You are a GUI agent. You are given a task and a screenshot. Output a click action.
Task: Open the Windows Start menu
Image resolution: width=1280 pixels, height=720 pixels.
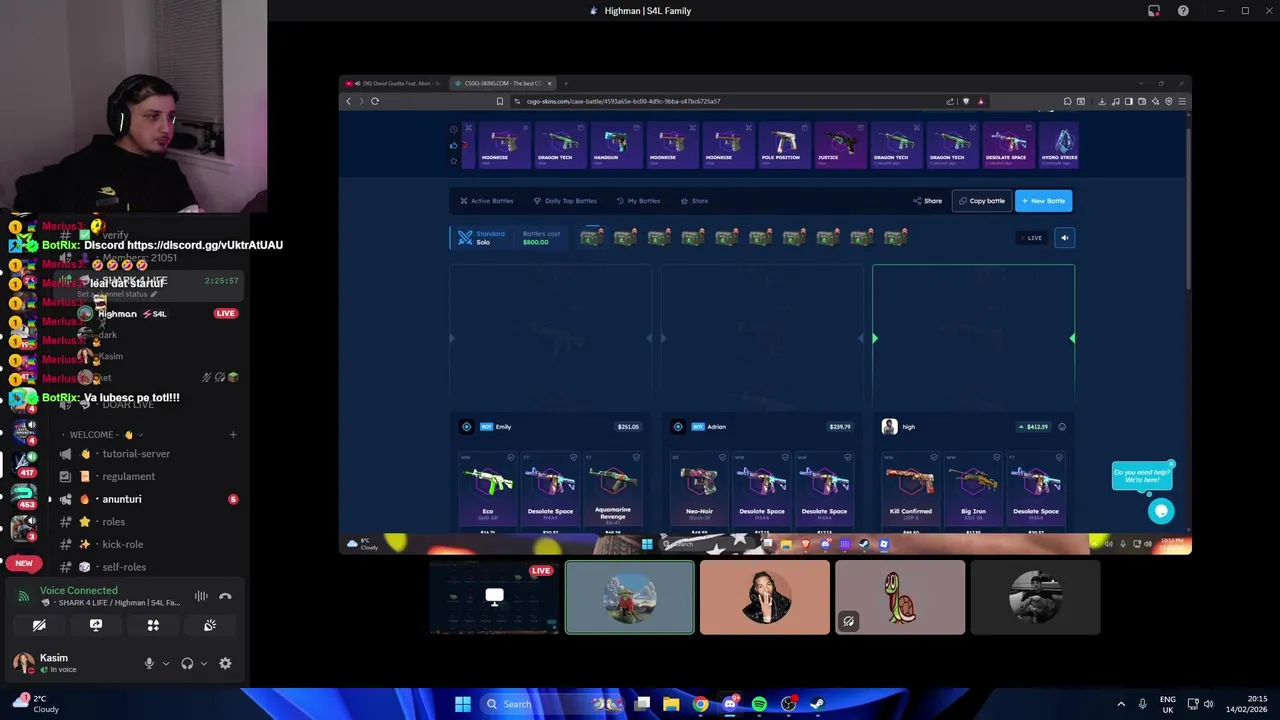tap(463, 704)
